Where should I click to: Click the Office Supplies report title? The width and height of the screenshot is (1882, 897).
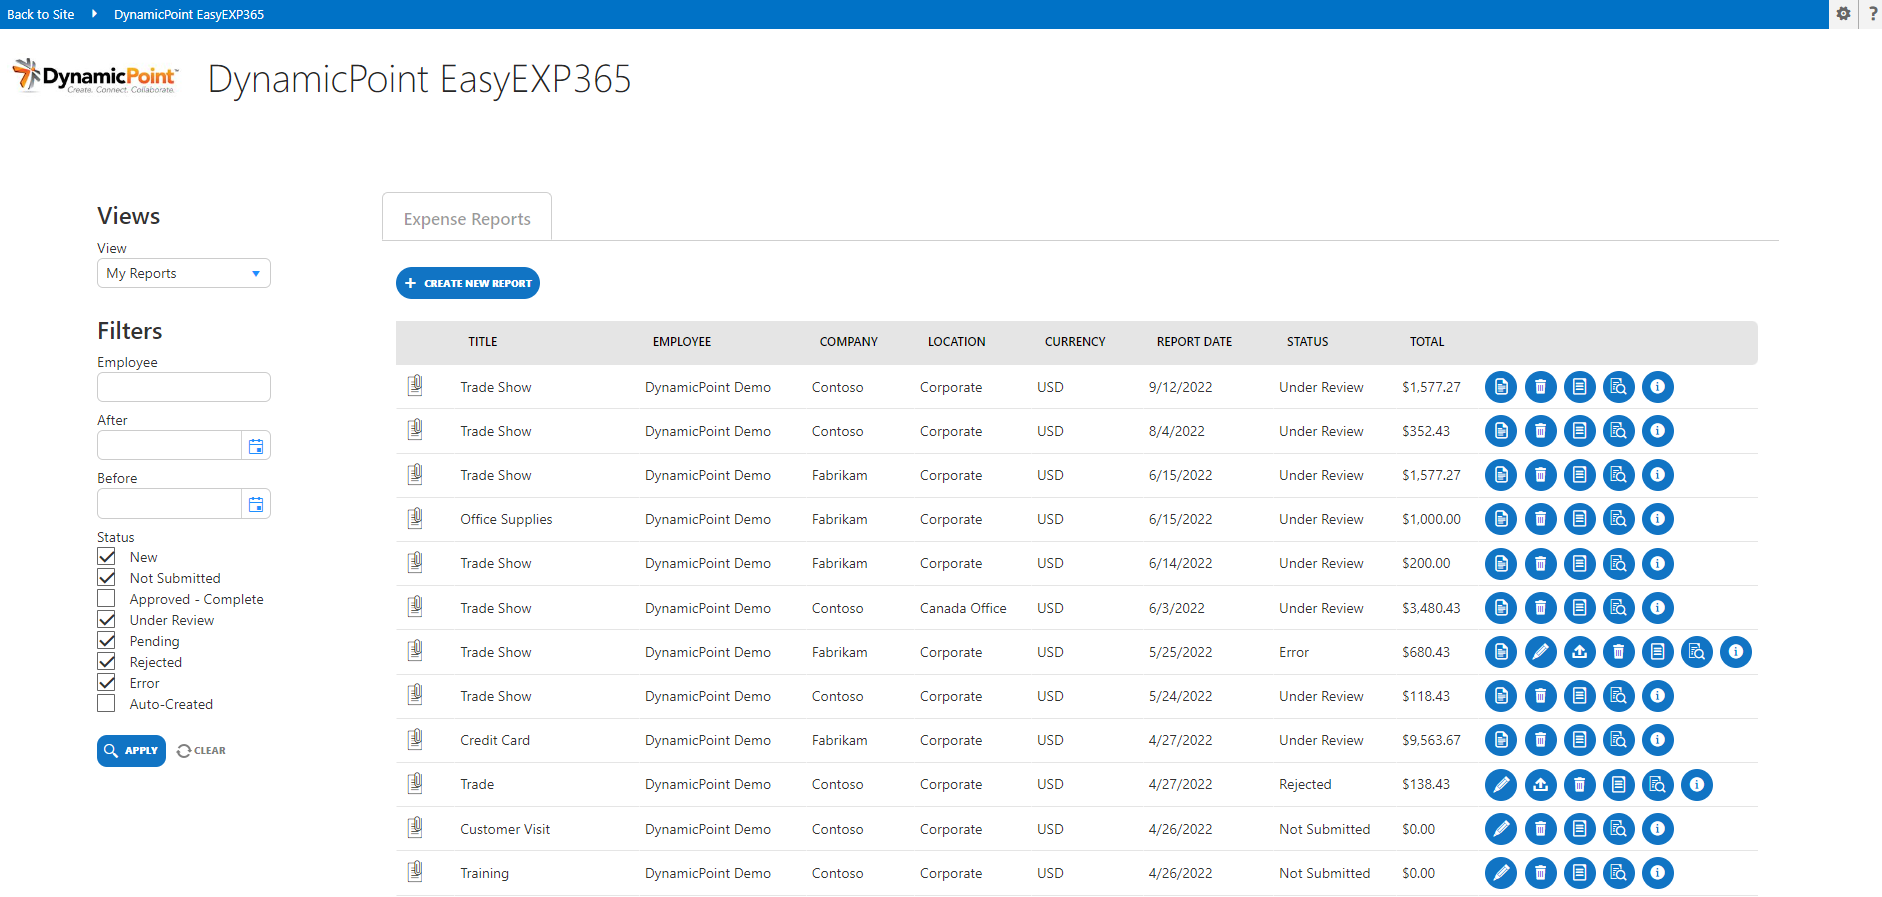click(506, 519)
